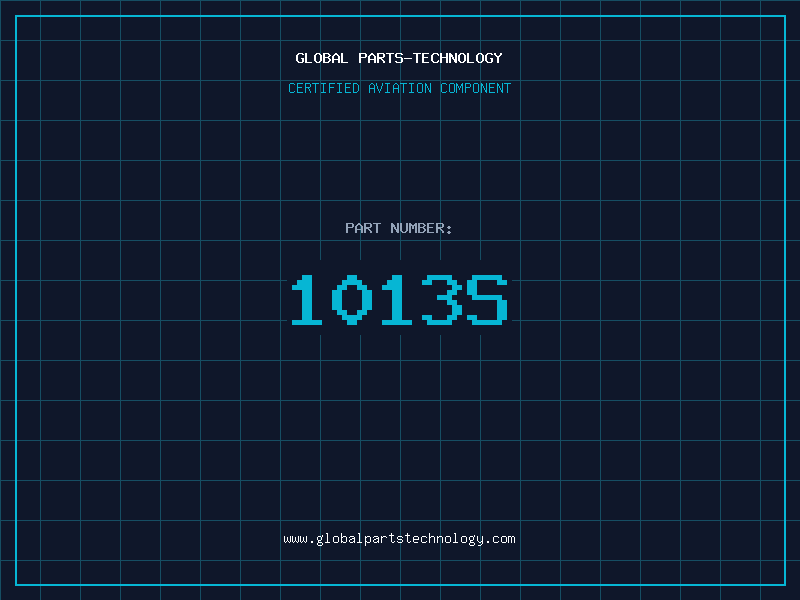Viewport: 800px width, 600px height.
Task: Click the word COMPONENT in the subtitle
Action: click(x=476, y=88)
